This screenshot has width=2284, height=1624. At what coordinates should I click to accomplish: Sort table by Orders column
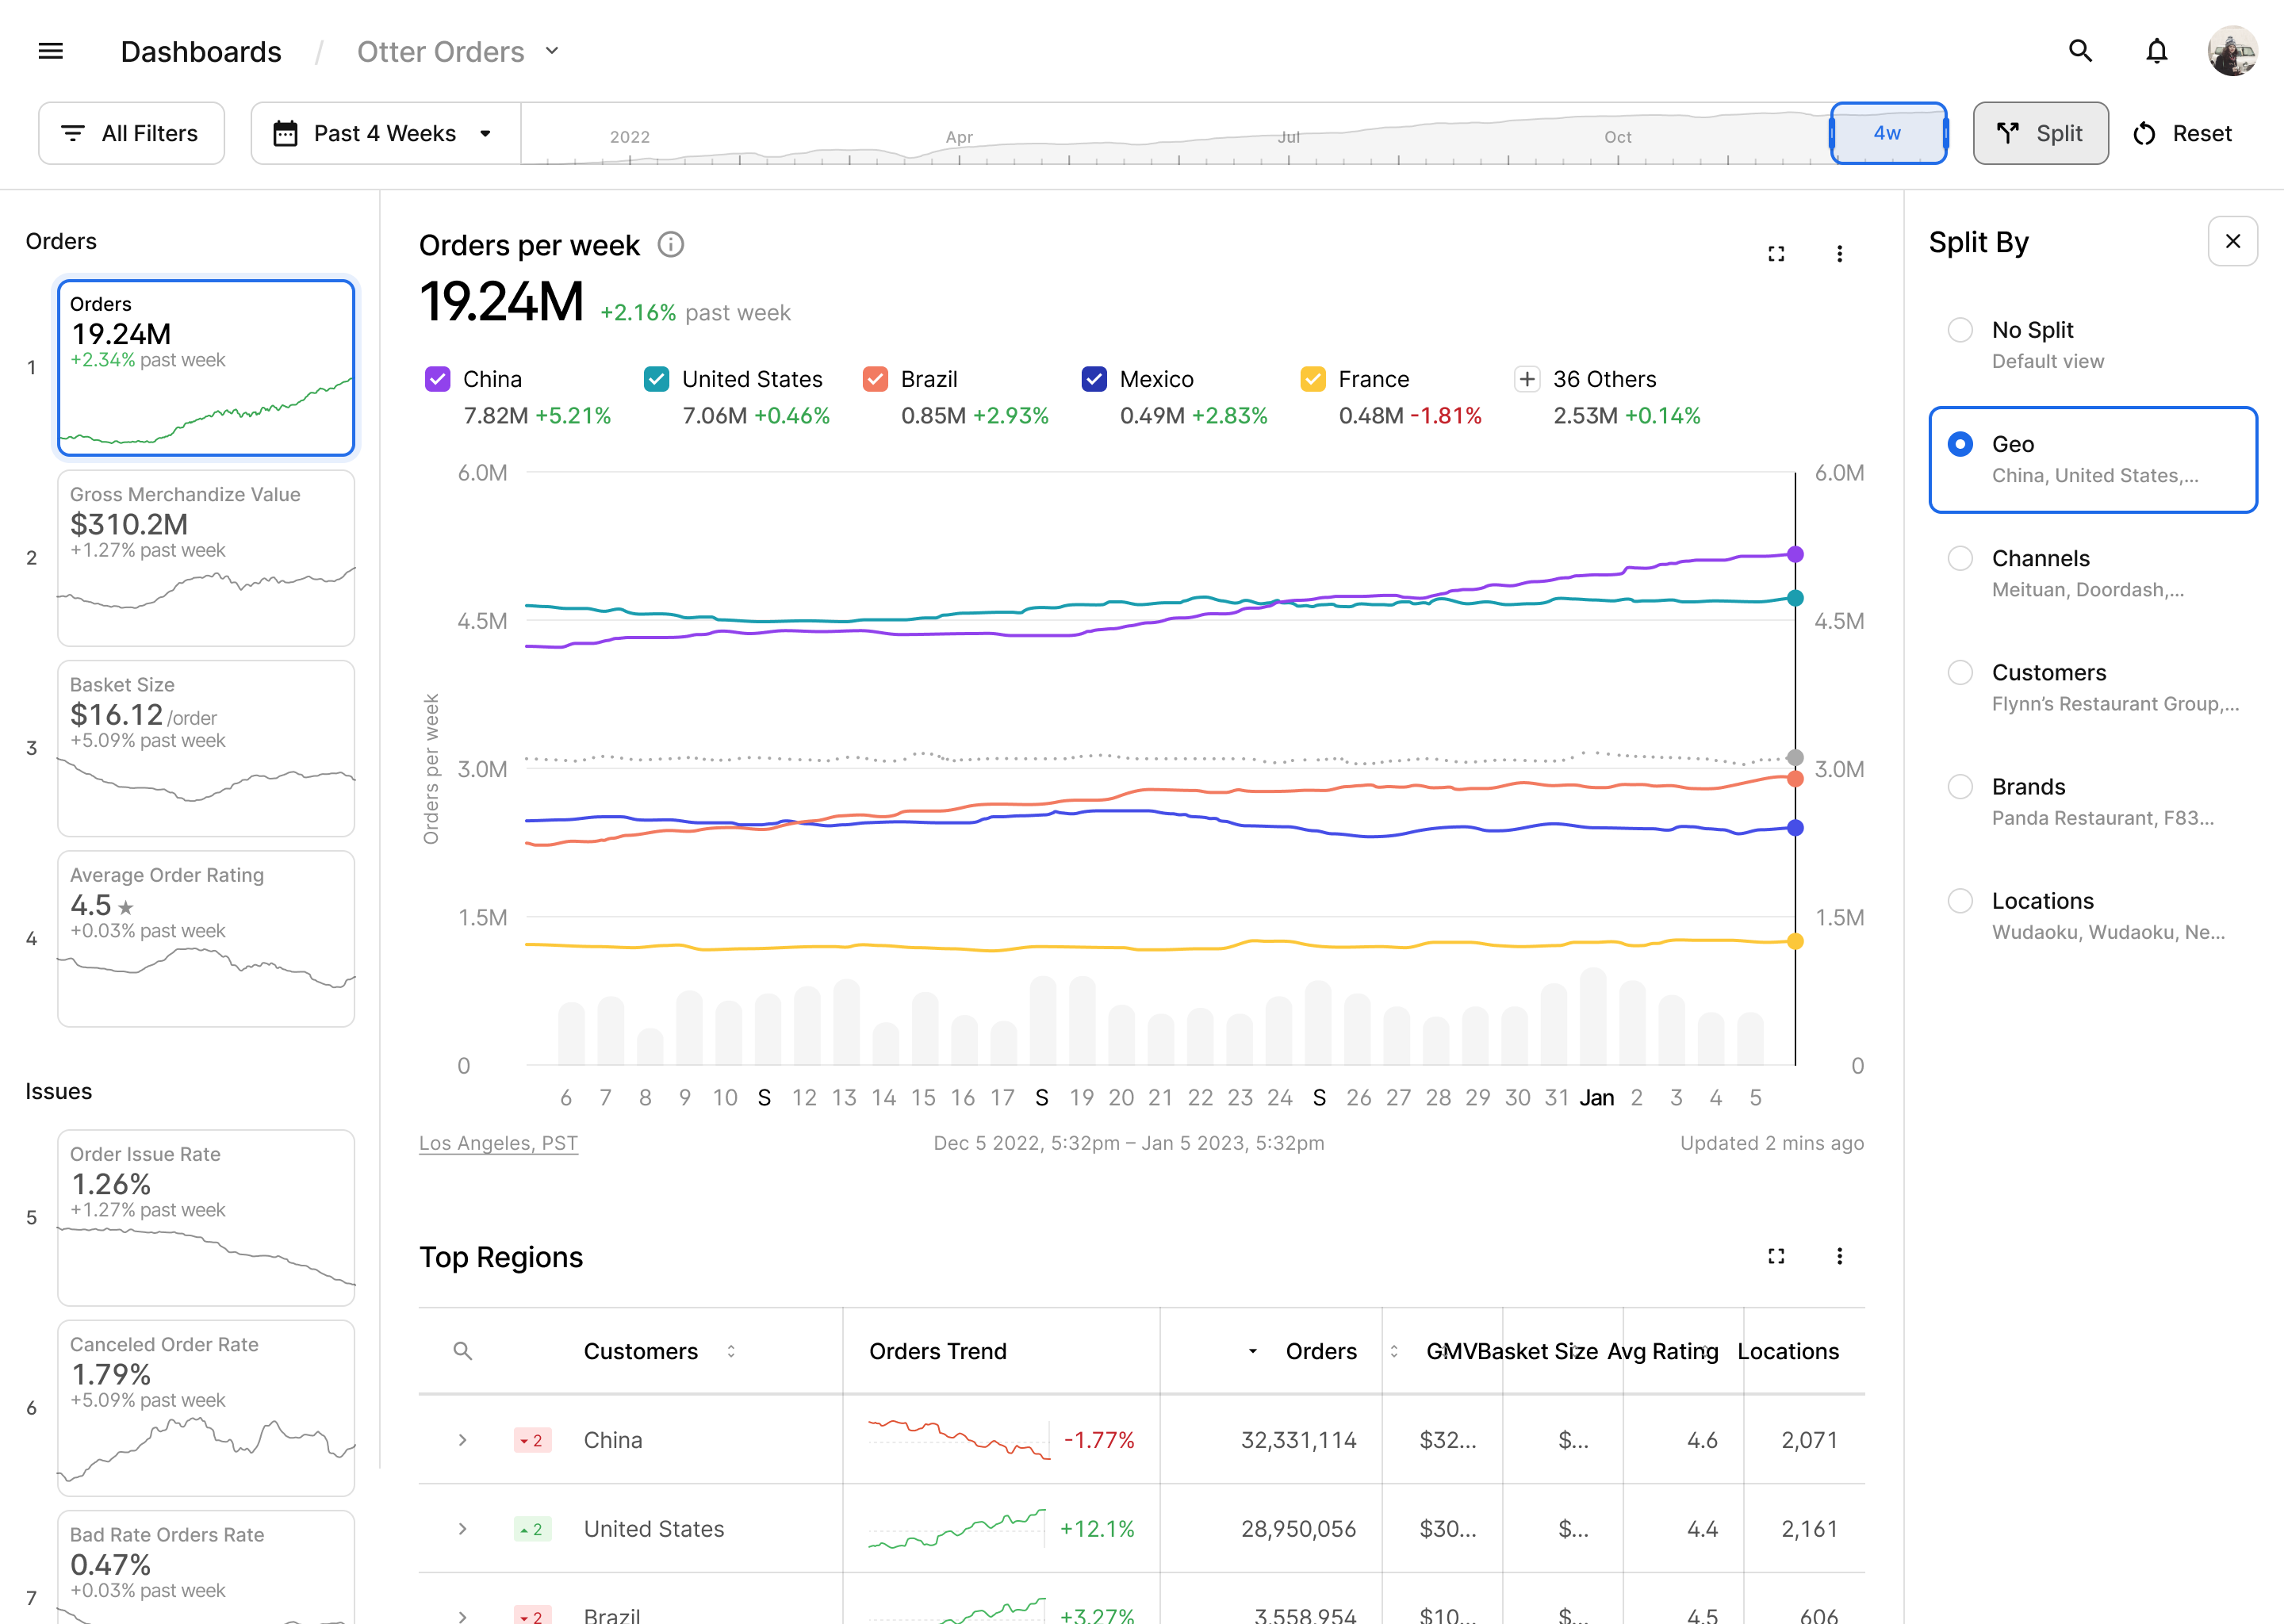[x=1320, y=1351]
